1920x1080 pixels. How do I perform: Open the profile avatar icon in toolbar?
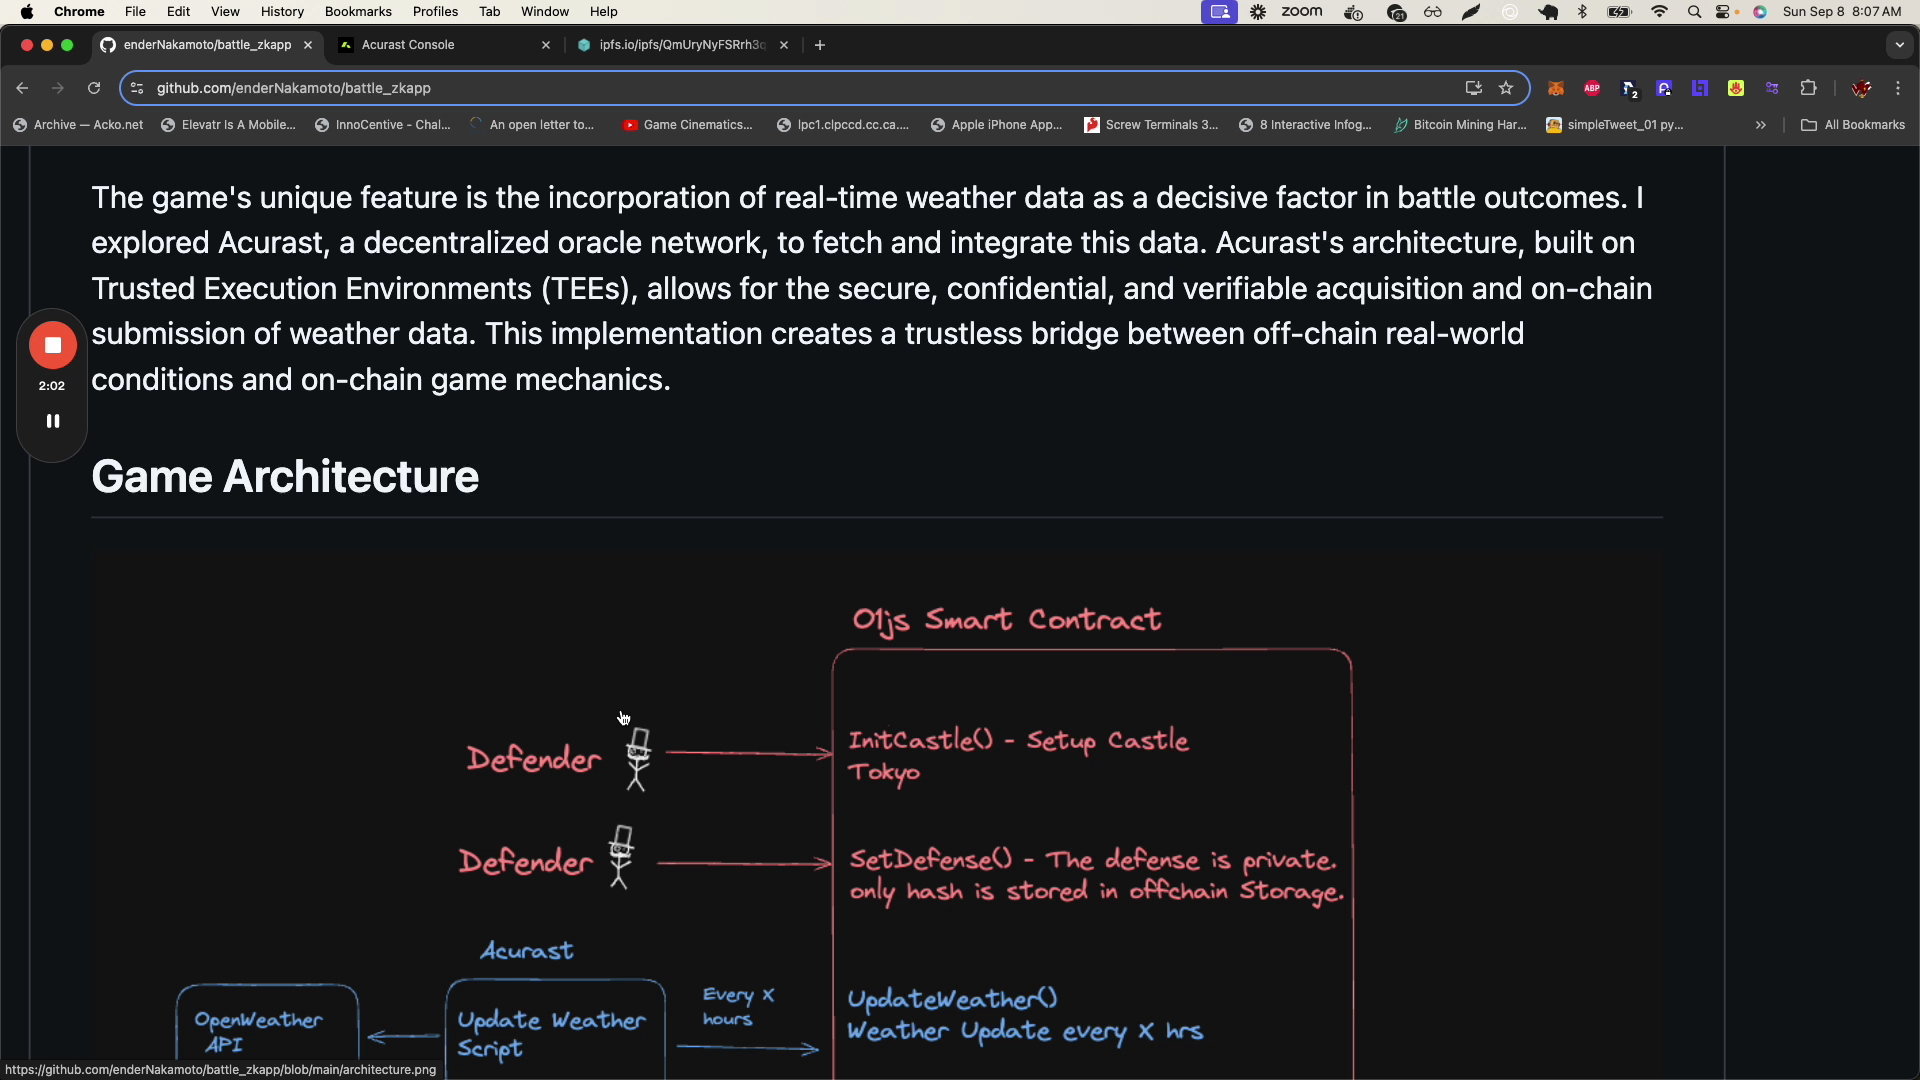[x=1861, y=88]
